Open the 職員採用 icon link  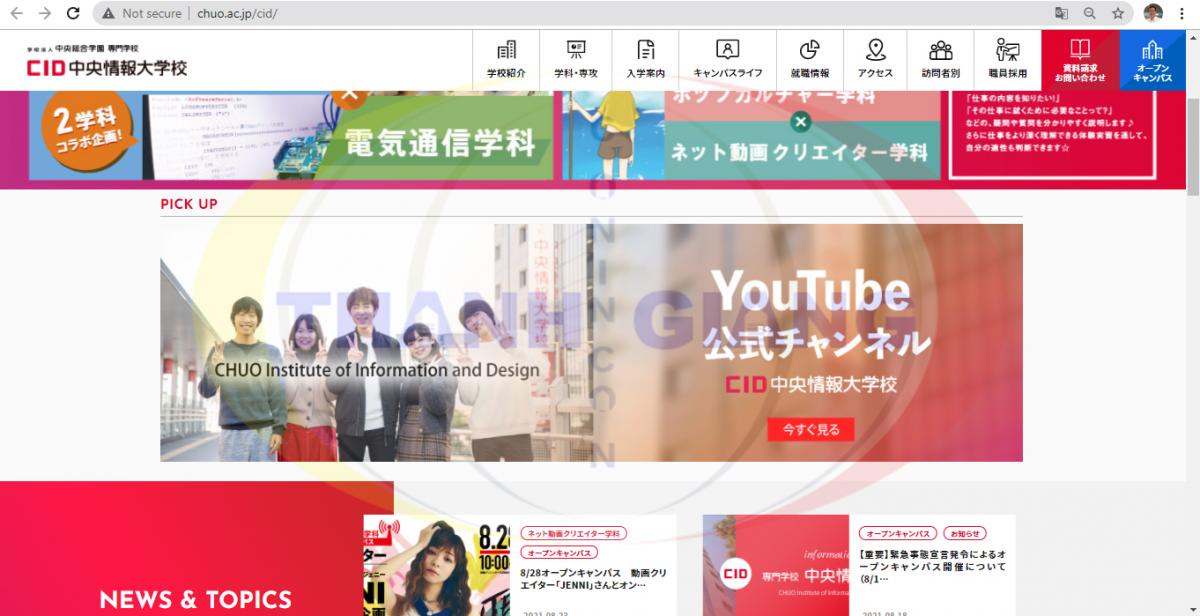(x=1007, y=60)
